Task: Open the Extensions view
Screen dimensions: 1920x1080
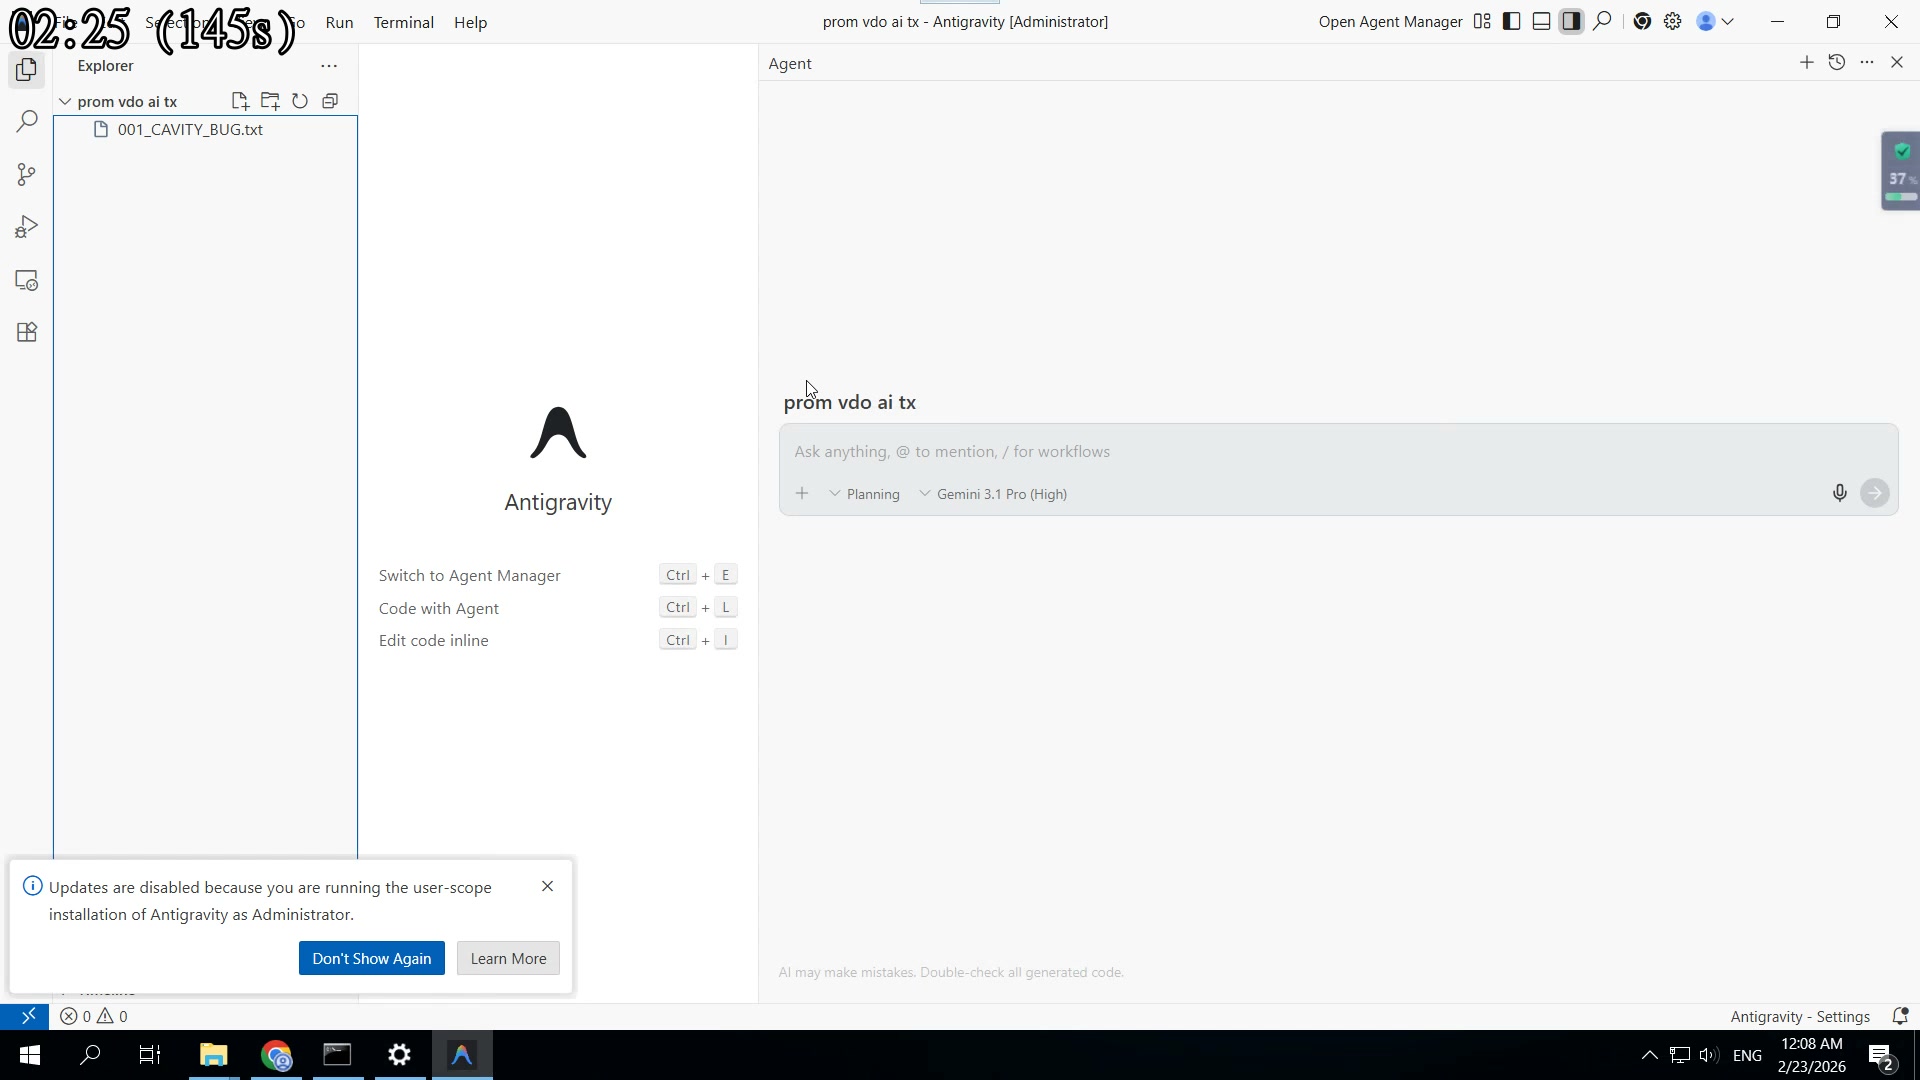Action: click(26, 332)
